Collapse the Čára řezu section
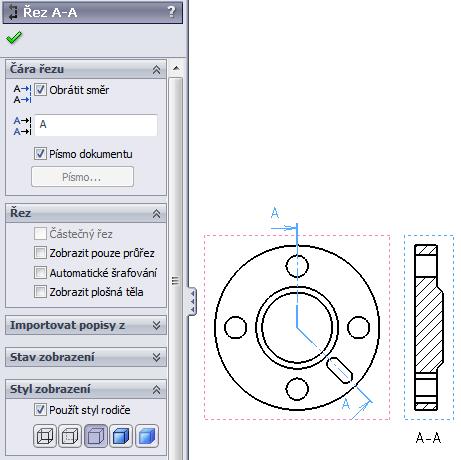Image resolution: width=461 pixels, height=460 pixels. click(x=156, y=69)
